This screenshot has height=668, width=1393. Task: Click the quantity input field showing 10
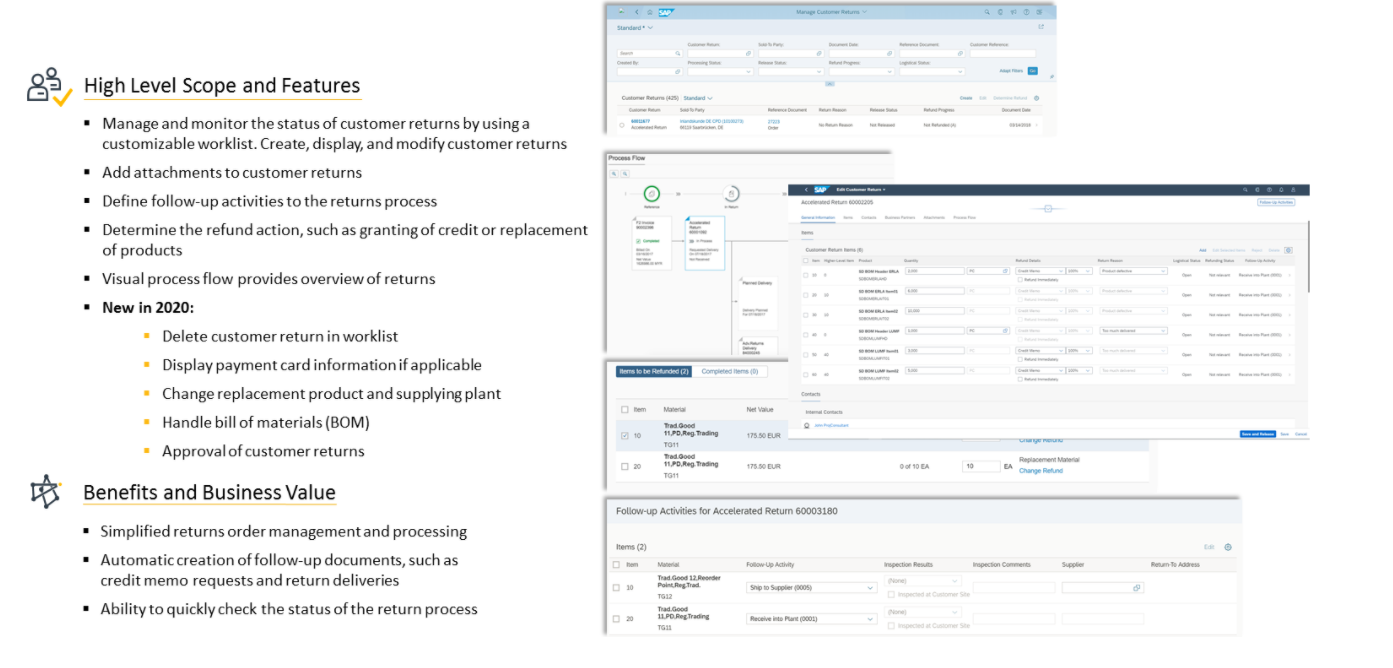click(x=980, y=466)
